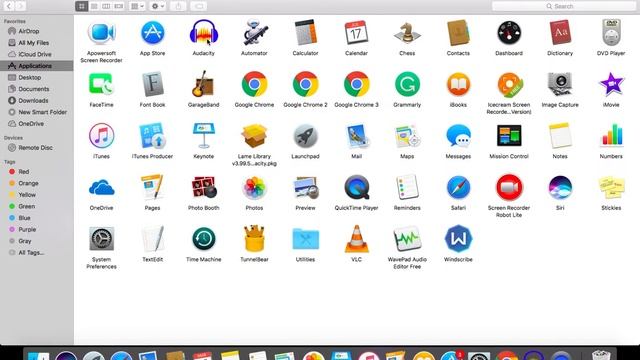This screenshot has height=360, width=640.
Task: Open Grammarly app icon
Action: pyautogui.click(x=407, y=84)
